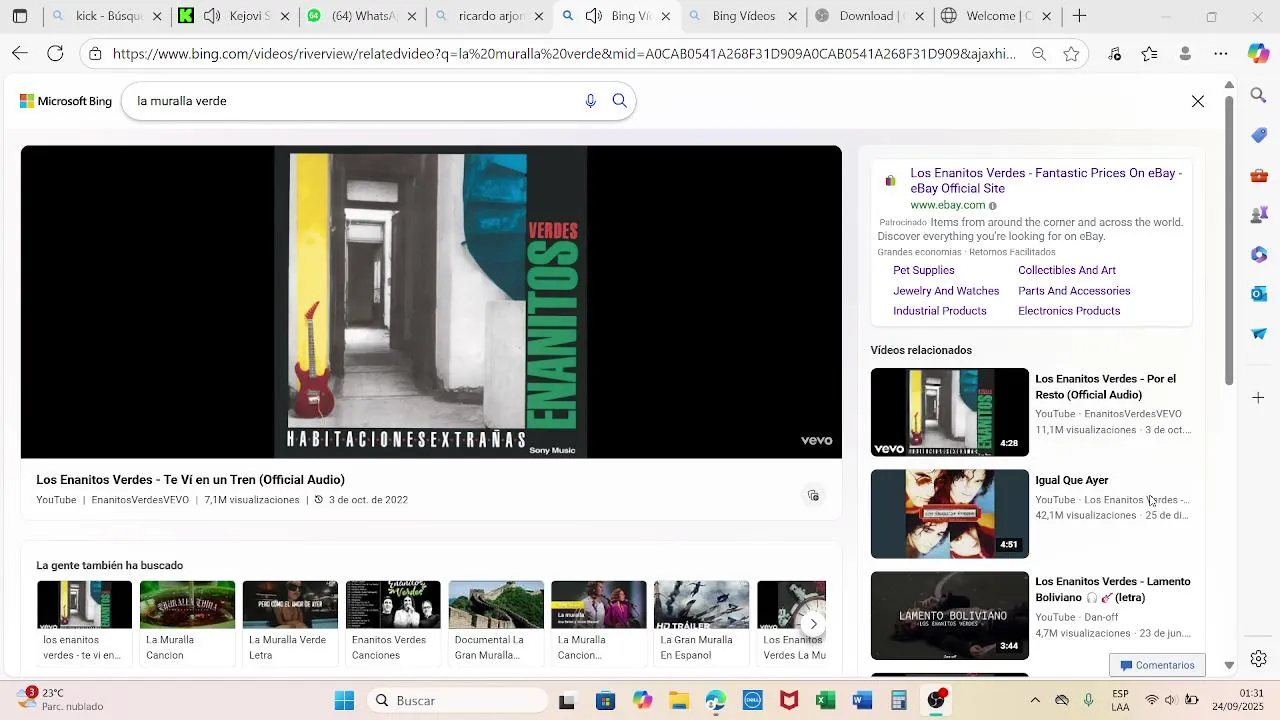This screenshot has width=1280, height=720.
Task: Open the tab actions menu
Action: (x=20, y=16)
